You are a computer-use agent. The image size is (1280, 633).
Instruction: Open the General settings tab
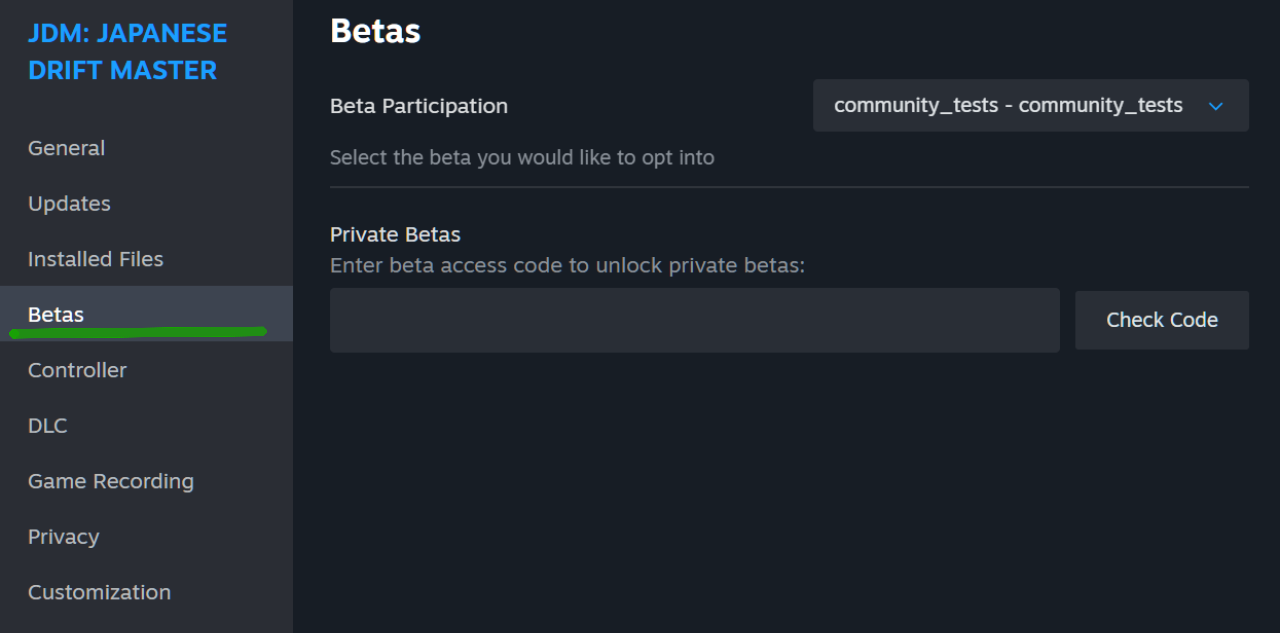coord(66,148)
